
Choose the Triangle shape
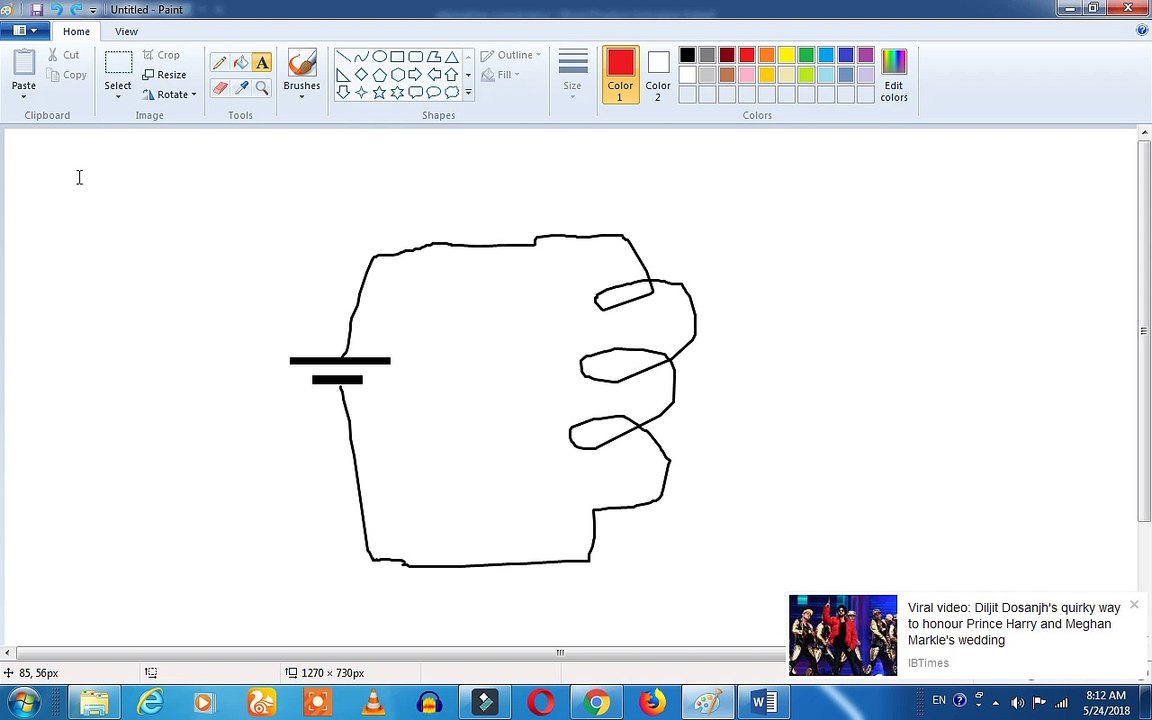tap(451, 57)
